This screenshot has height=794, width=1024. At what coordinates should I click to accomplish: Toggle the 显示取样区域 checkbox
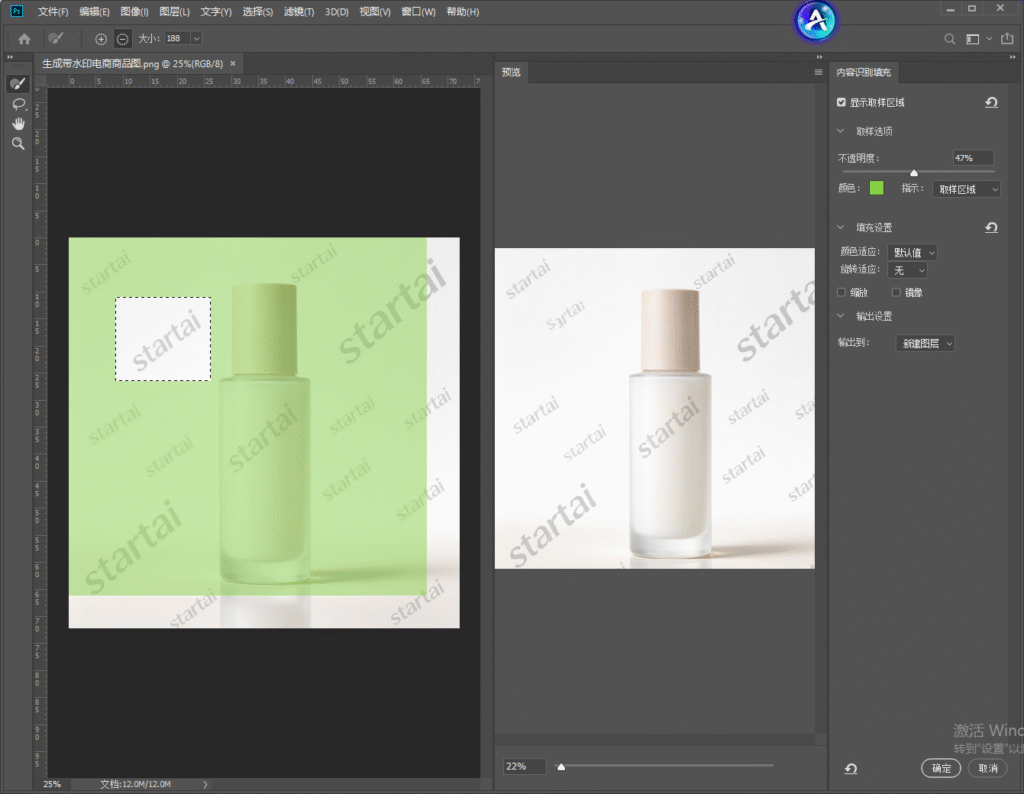tap(841, 103)
